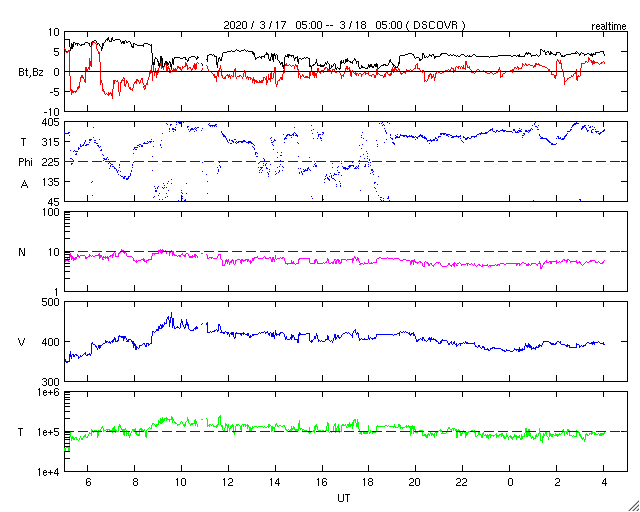Click the "-10" tick on the Bt,Bz axis

[x=53, y=112]
